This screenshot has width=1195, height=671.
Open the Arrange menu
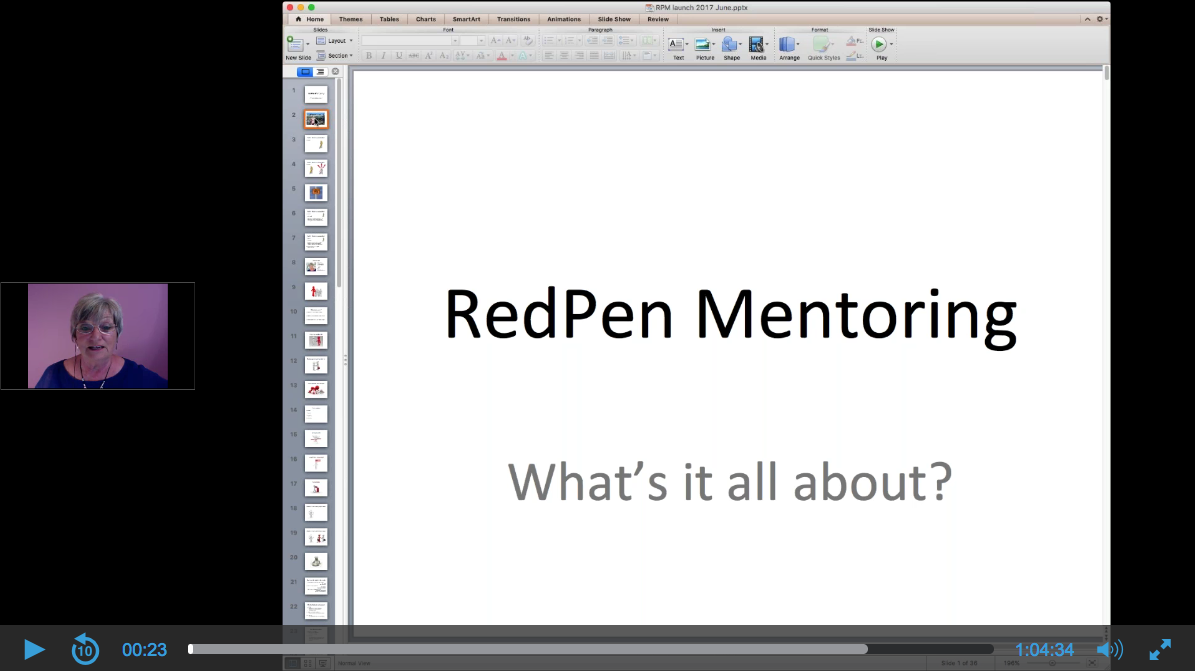(790, 47)
